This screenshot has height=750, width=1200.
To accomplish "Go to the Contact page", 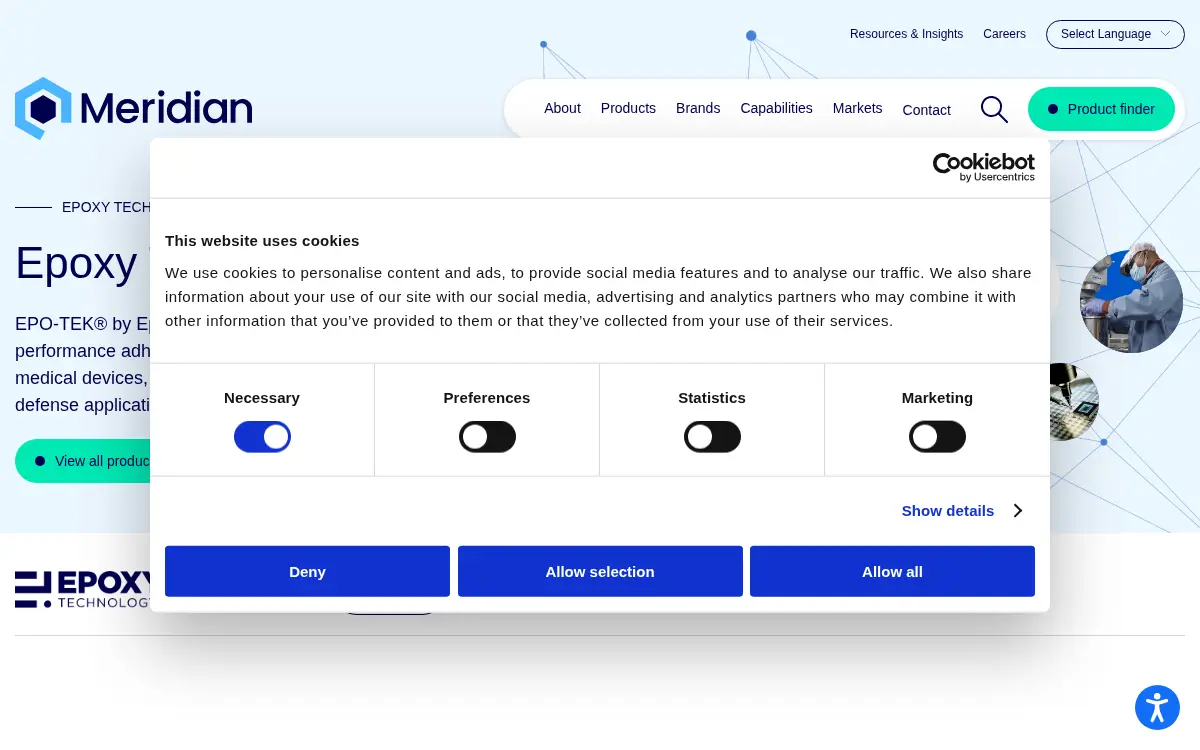I will click(926, 110).
